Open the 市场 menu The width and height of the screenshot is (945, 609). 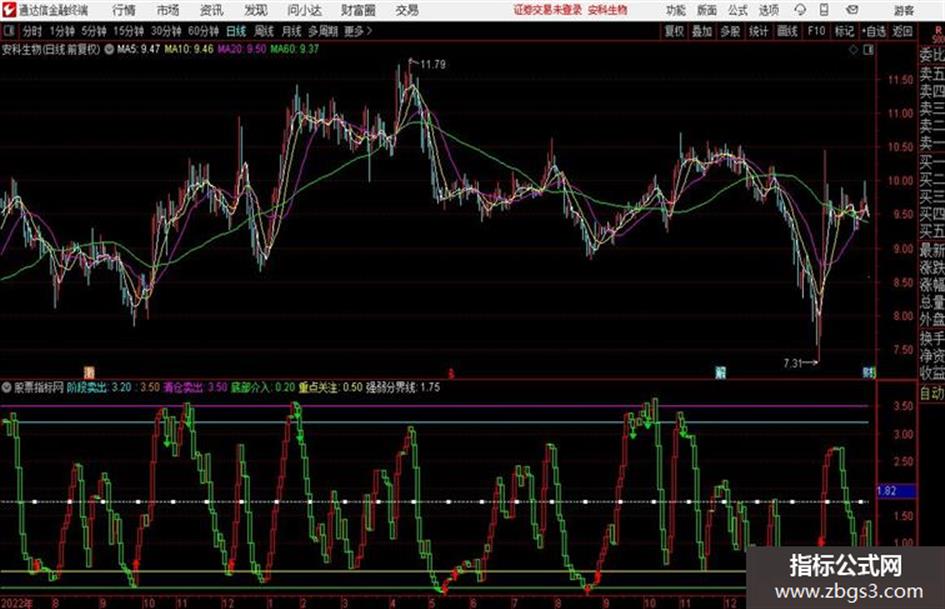pyautogui.click(x=168, y=10)
